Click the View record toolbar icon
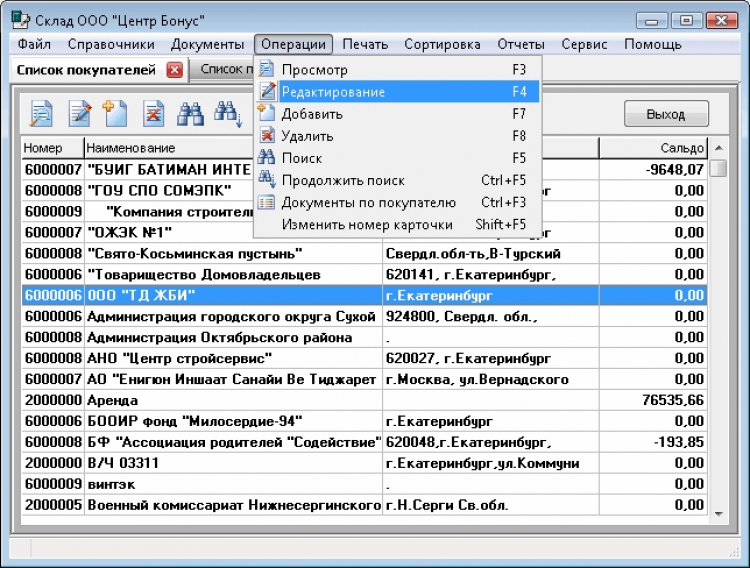 pyautogui.click(x=41, y=113)
